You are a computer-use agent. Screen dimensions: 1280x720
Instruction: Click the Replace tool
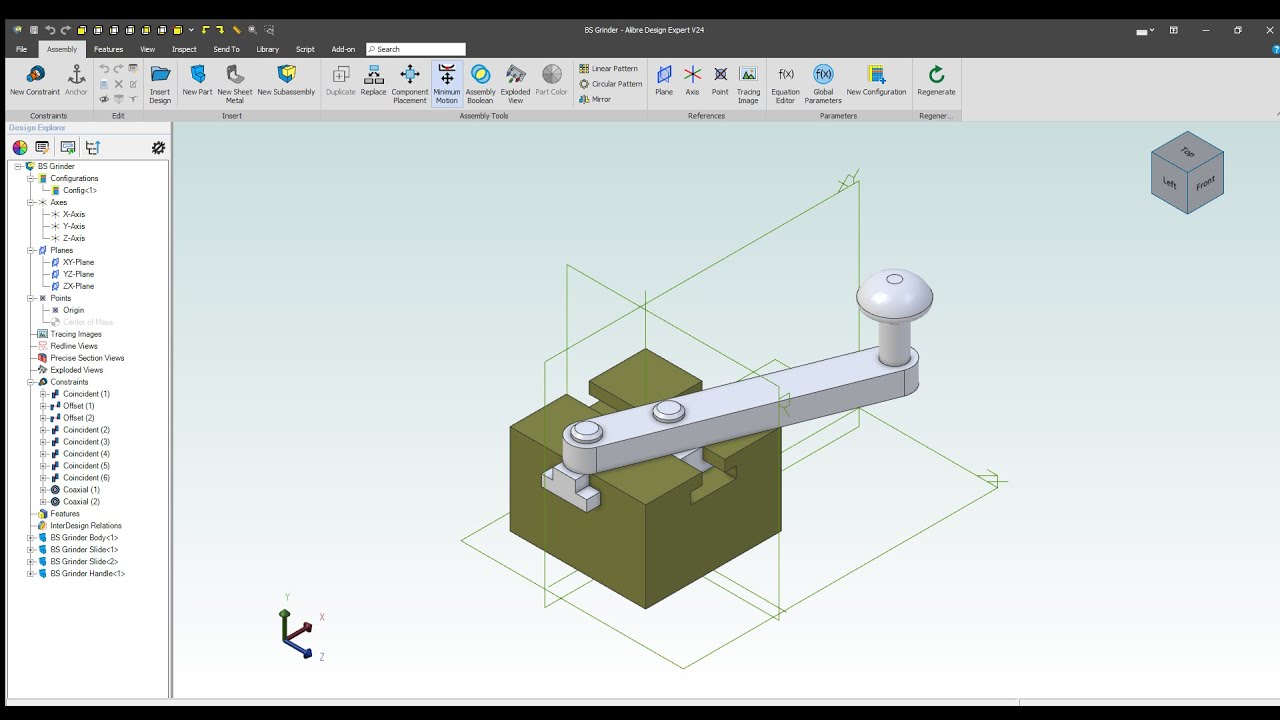click(x=373, y=81)
